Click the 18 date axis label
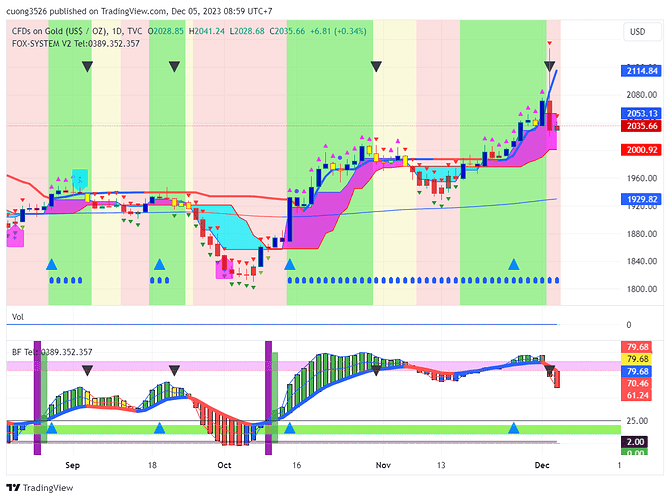Viewport: 671px width, 500px height. pyautogui.click(x=152, y=465)
